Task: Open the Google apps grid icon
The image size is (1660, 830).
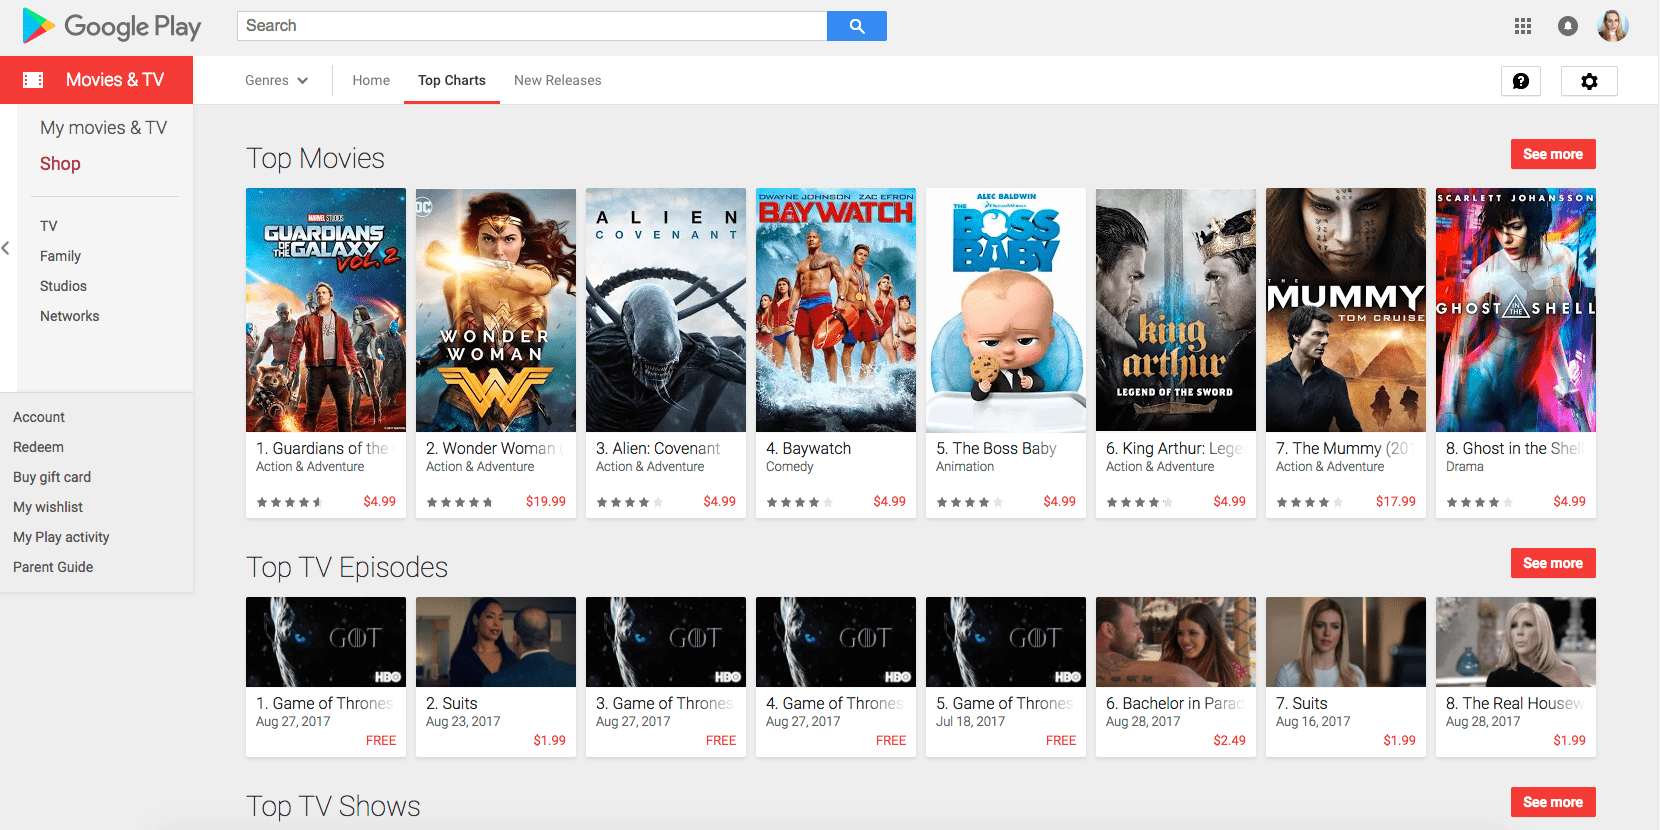Action: pyautogui.click(x=1523, y=26)
